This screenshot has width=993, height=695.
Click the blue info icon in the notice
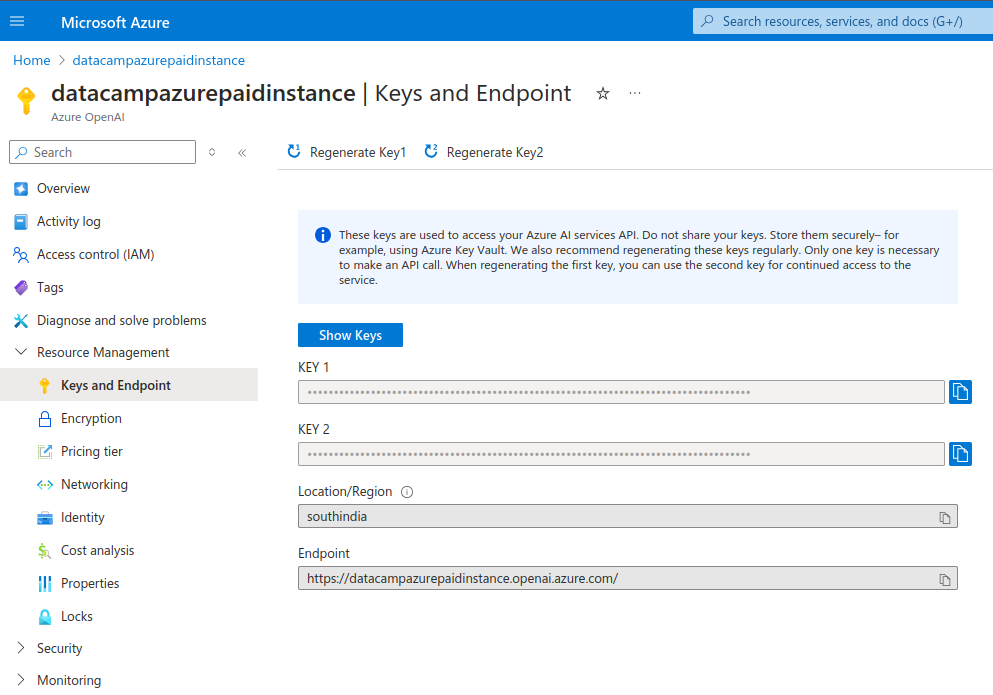coord(323,235)
